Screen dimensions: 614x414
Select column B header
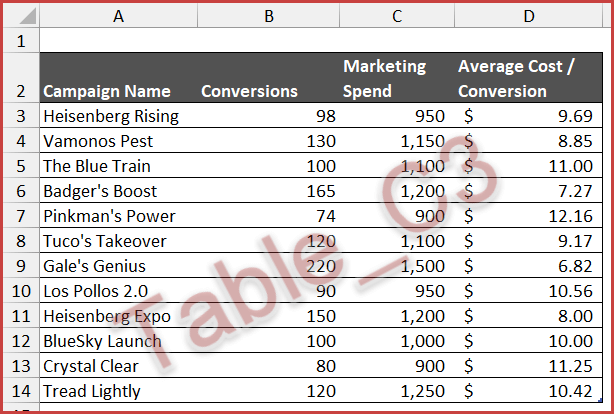[x=267, y=16]
